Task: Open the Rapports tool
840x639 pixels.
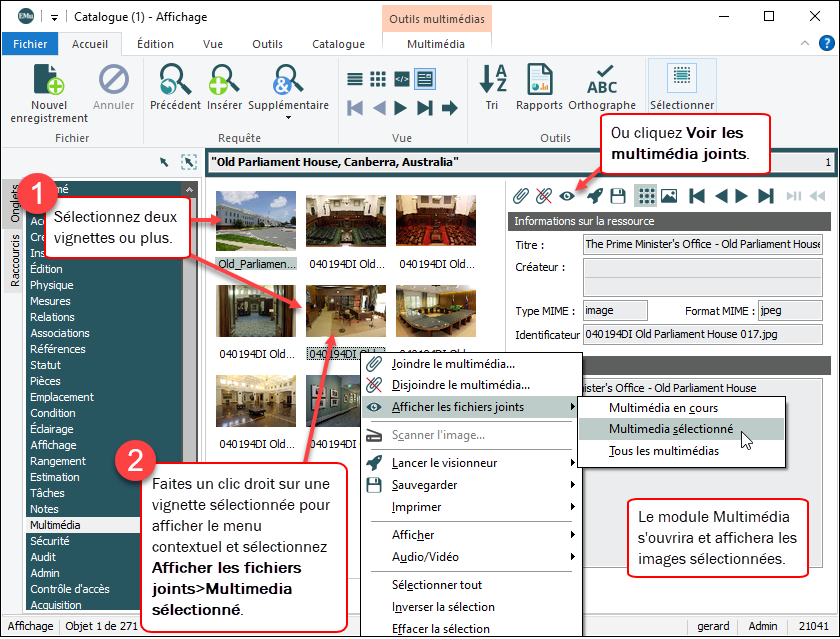Action: (x=539, y=79)
